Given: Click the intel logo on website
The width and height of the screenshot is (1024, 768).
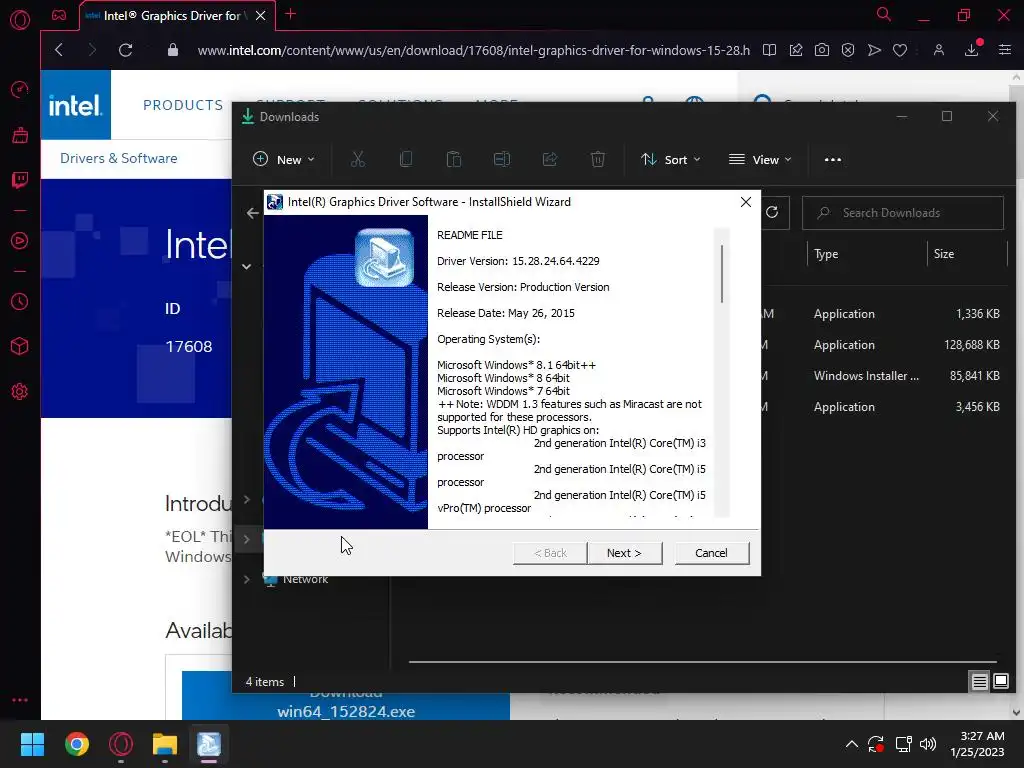Looking at the screenshot, I should tap(75, 105).
